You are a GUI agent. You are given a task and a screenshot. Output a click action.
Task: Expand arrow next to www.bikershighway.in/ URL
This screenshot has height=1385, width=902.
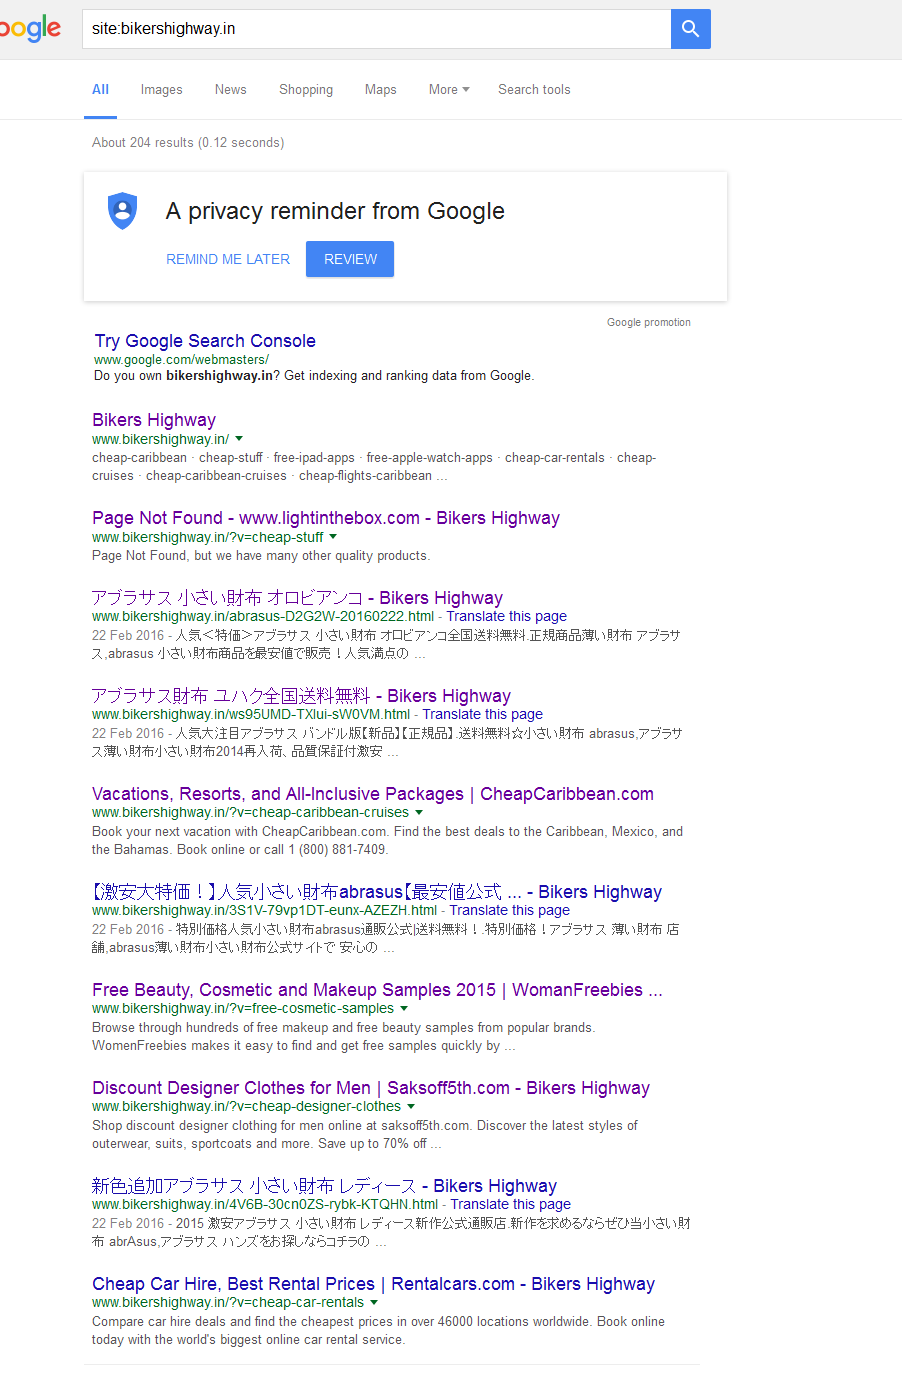[x=239, y=439]
